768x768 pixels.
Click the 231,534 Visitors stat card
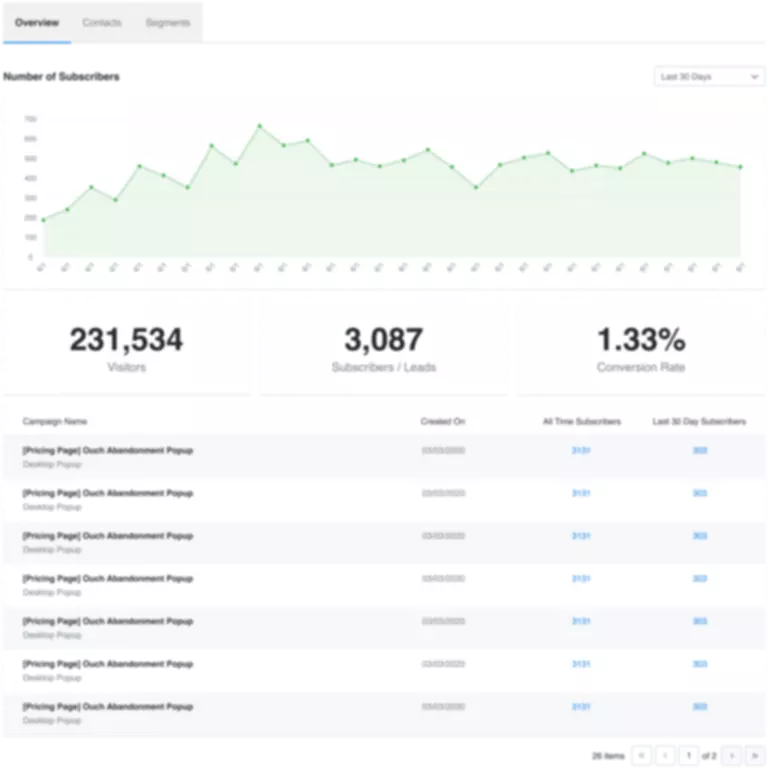(x=127, y=346)
